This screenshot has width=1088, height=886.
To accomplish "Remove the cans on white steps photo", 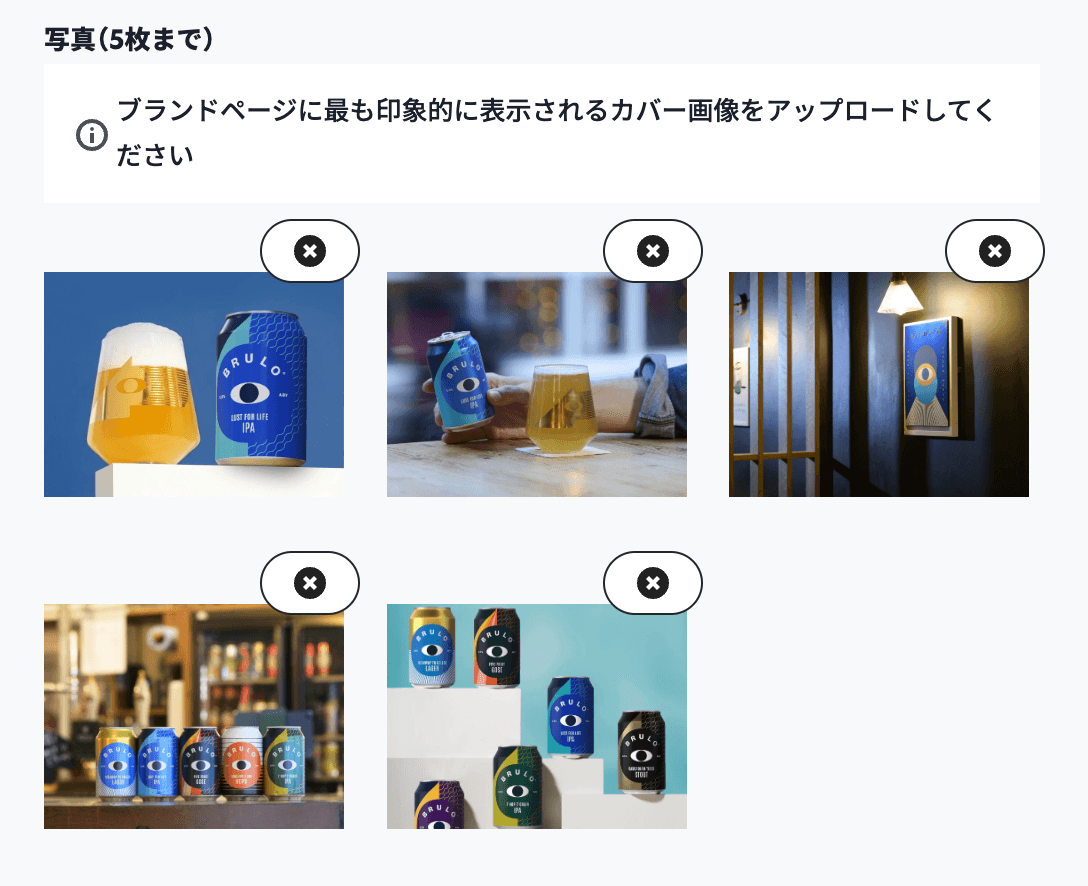I will (x=653, y=583).
